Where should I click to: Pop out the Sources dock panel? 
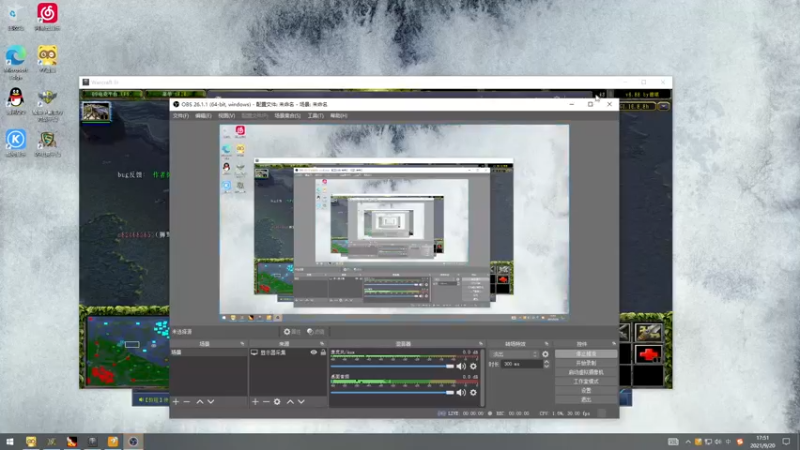(x=321, y=344)
